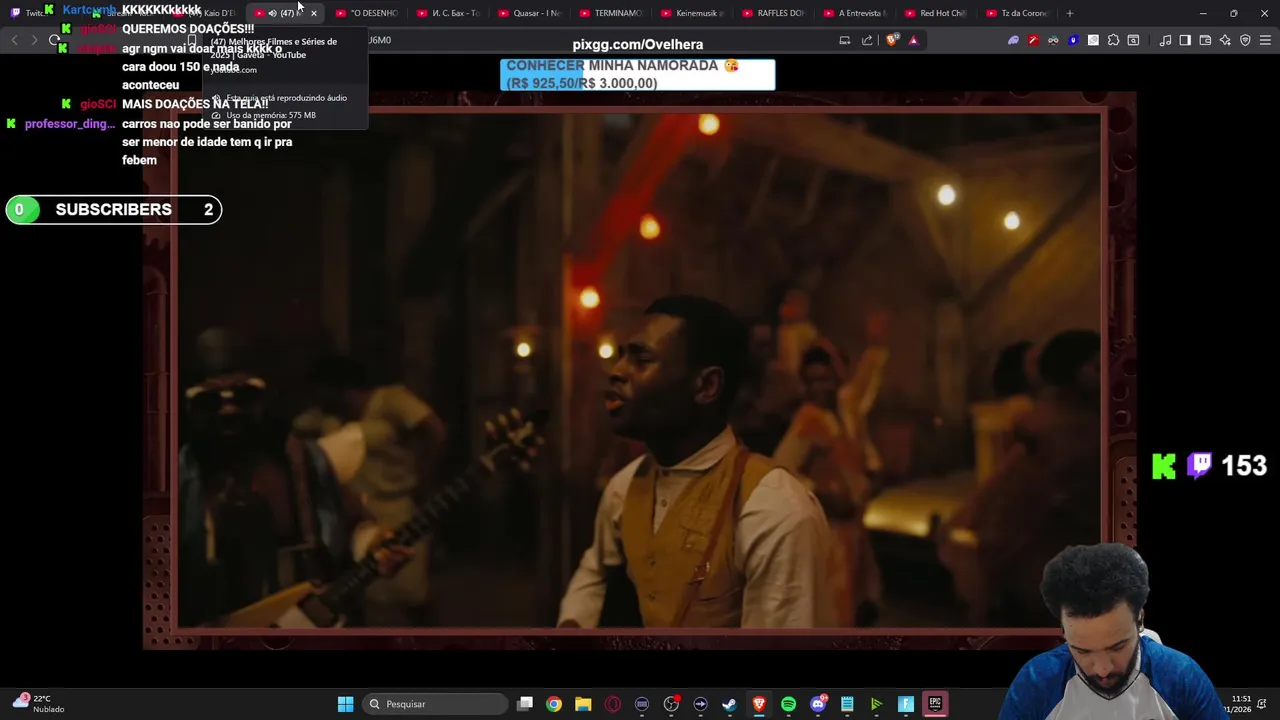This screenshot has width=1280, height=720.
Task: Click the Twitch logo beside viewer count
Action: pos(1199,465)
